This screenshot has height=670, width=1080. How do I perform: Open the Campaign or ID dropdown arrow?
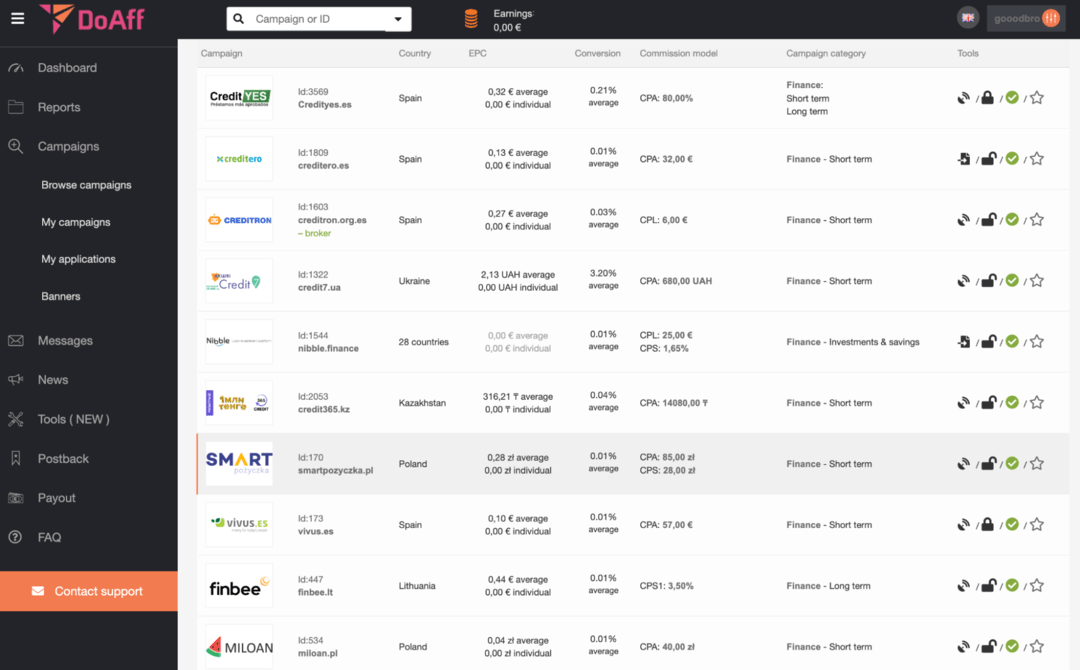click(398, 19)
